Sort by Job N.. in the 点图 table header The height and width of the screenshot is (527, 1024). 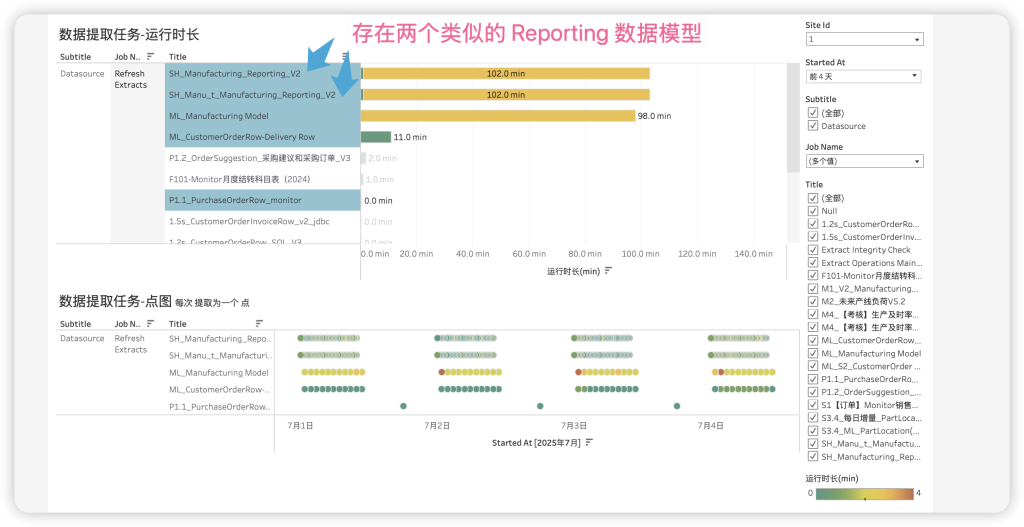point(150,323)
